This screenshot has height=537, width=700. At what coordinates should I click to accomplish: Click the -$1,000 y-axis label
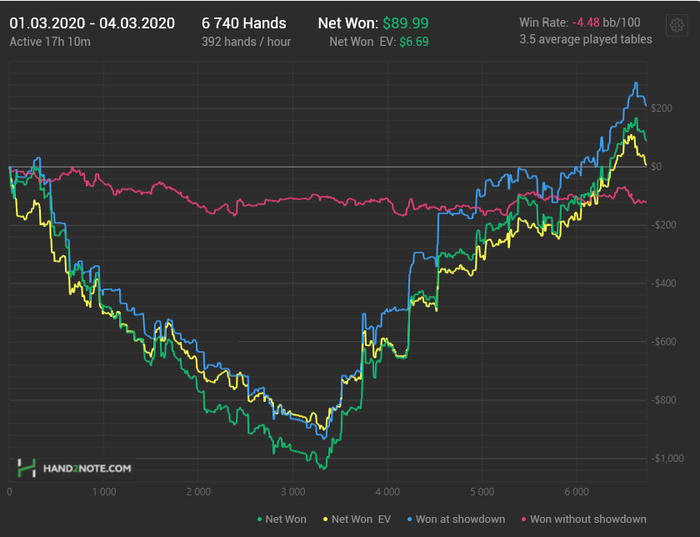[x=667, y=458]
